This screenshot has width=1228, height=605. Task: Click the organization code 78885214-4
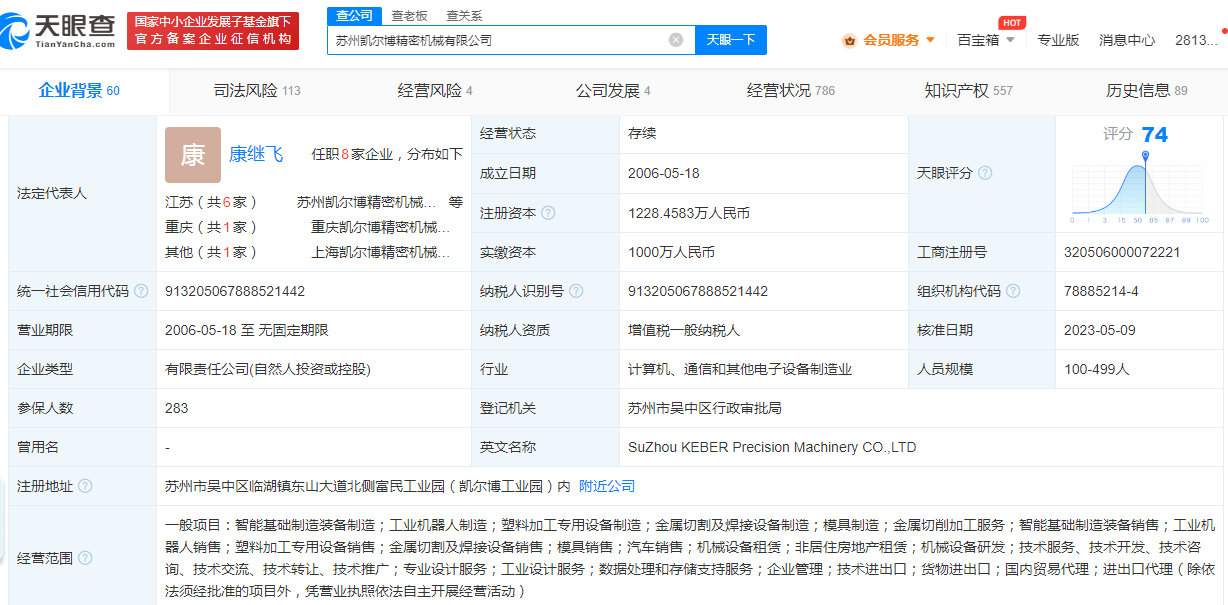pyautogui.click(x=1101, y=291)
